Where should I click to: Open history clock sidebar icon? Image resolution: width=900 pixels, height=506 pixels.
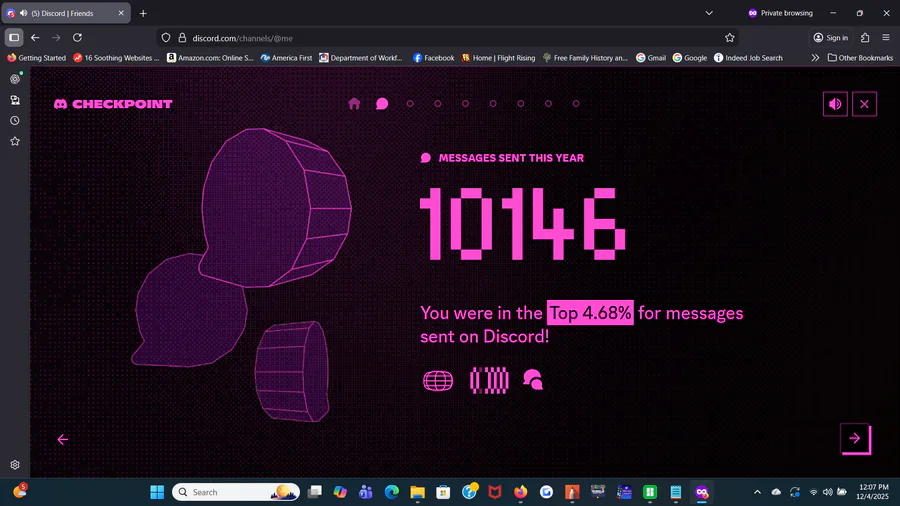coord(15,120)
